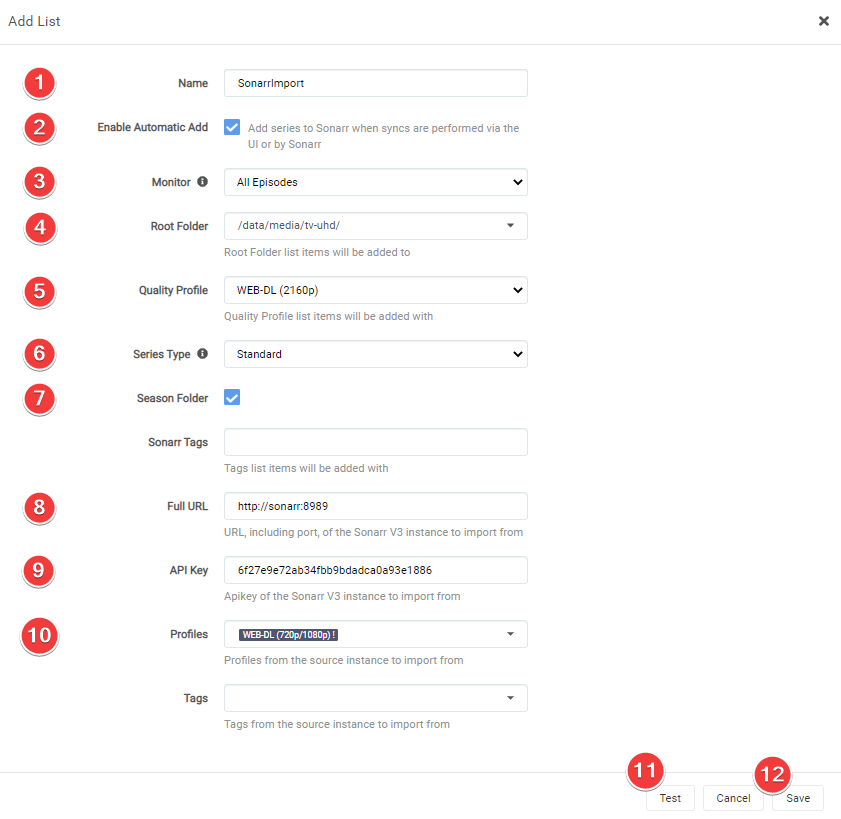Click the Series Type info icon
Image resolution: width=841 pixels, height=819 pixels.
coord(202,353)
